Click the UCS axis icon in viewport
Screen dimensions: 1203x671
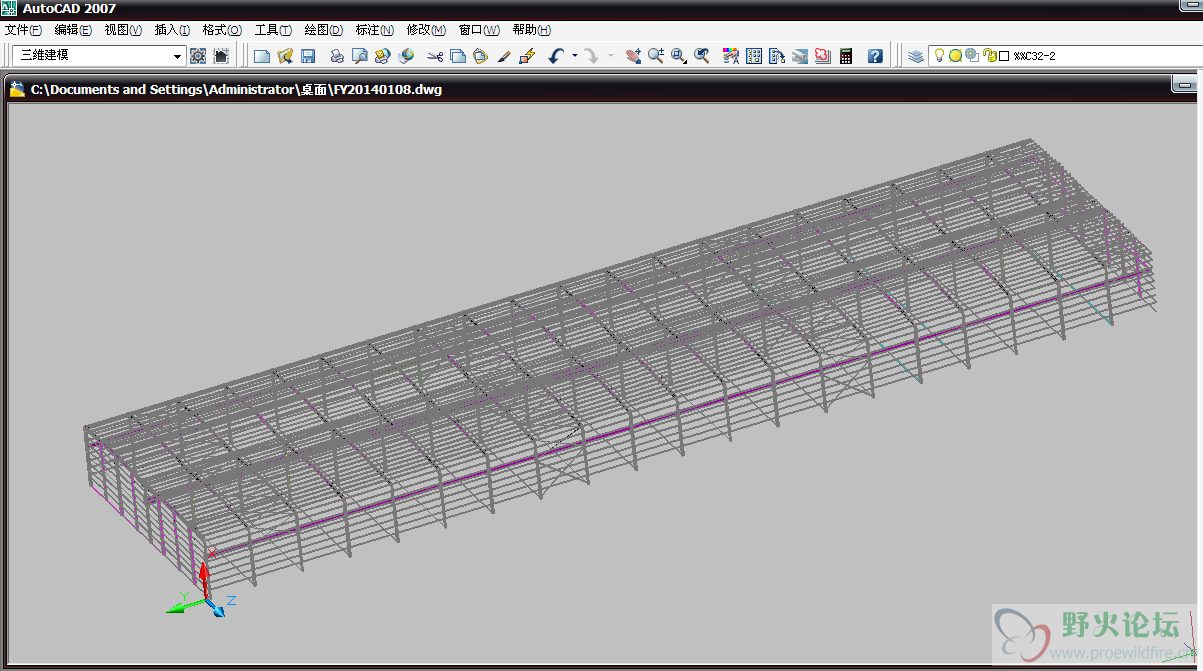(202, 590)
